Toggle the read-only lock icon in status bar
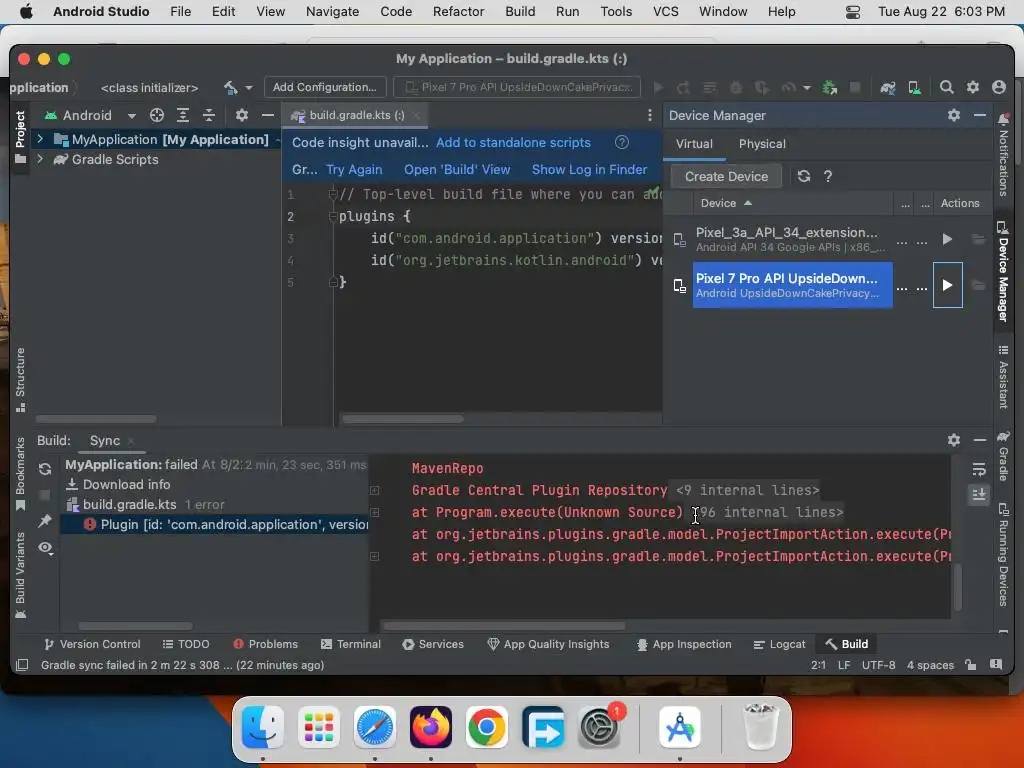 pyautogui.click(x=970, y=665)
